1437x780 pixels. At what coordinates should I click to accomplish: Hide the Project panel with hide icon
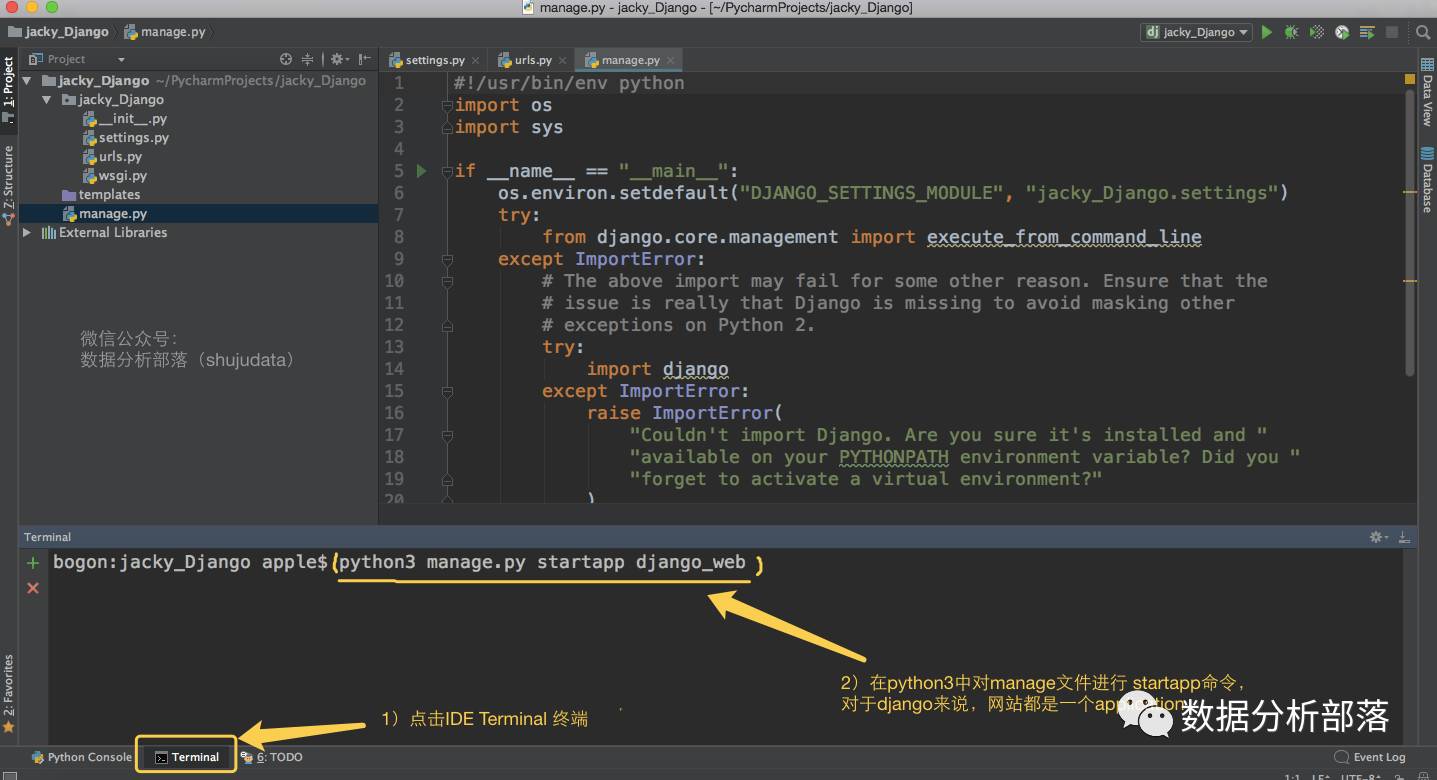pyautogui.click(x=364, y=59)
